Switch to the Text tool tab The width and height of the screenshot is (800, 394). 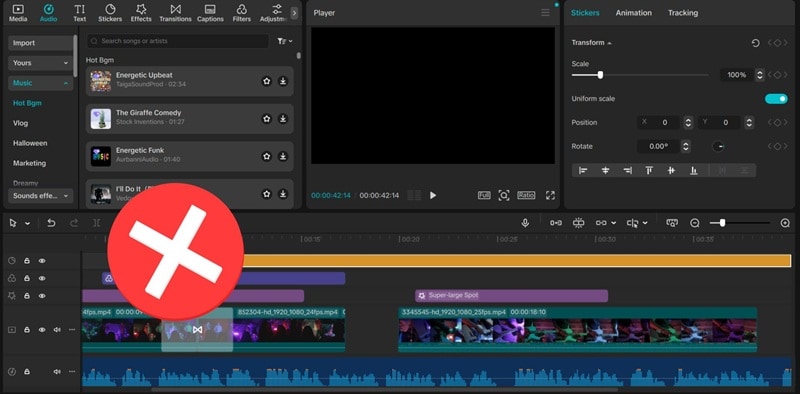click(80, 13)
